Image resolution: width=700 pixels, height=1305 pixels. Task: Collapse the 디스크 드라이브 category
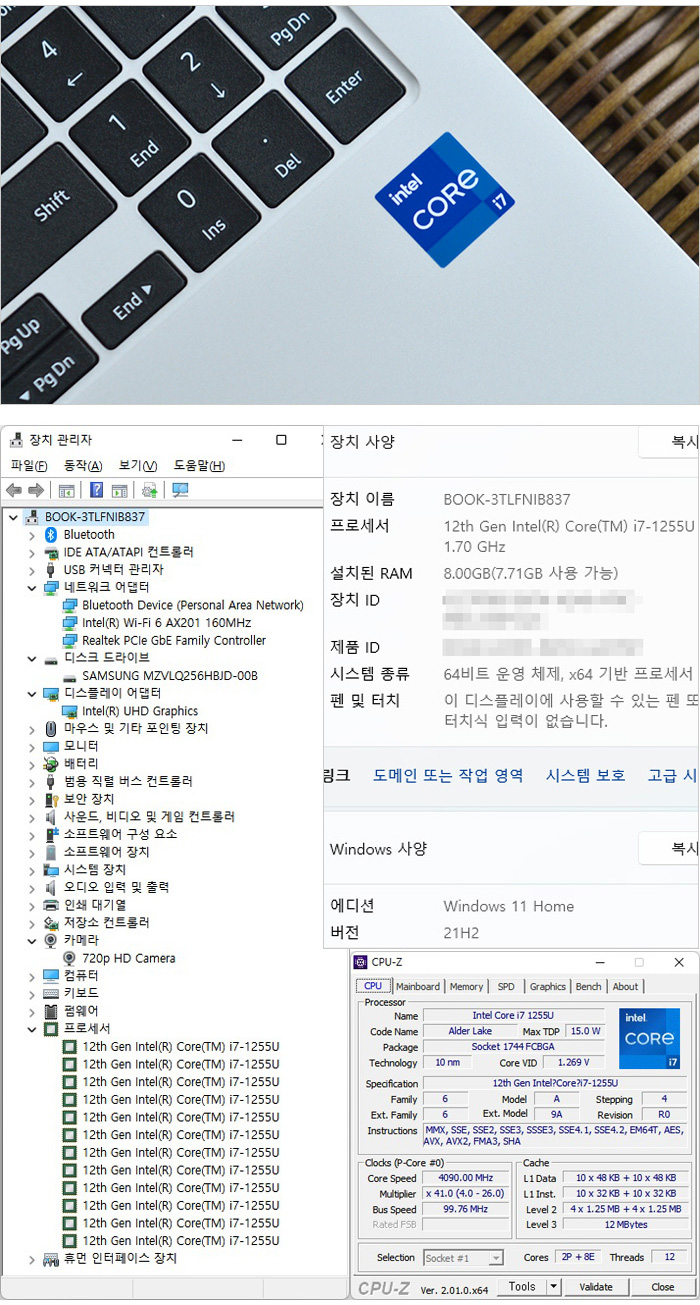pyautogui.click(x=31, y=658)
